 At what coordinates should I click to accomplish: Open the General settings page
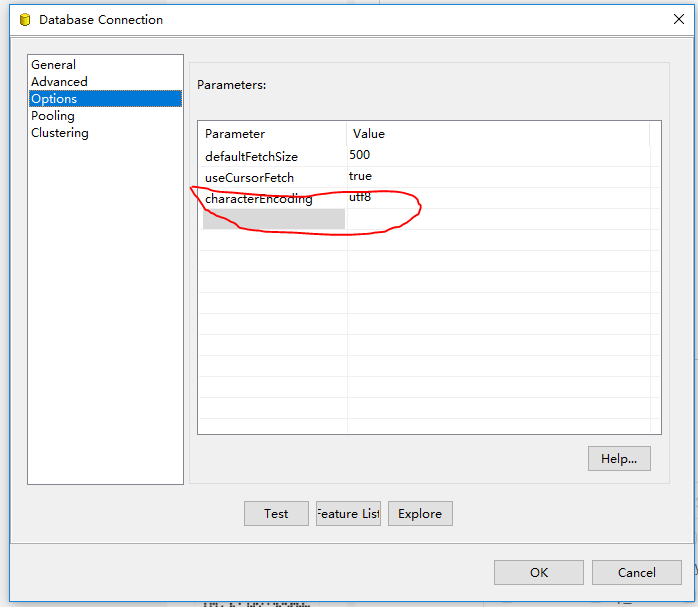[x=105, y=65]
